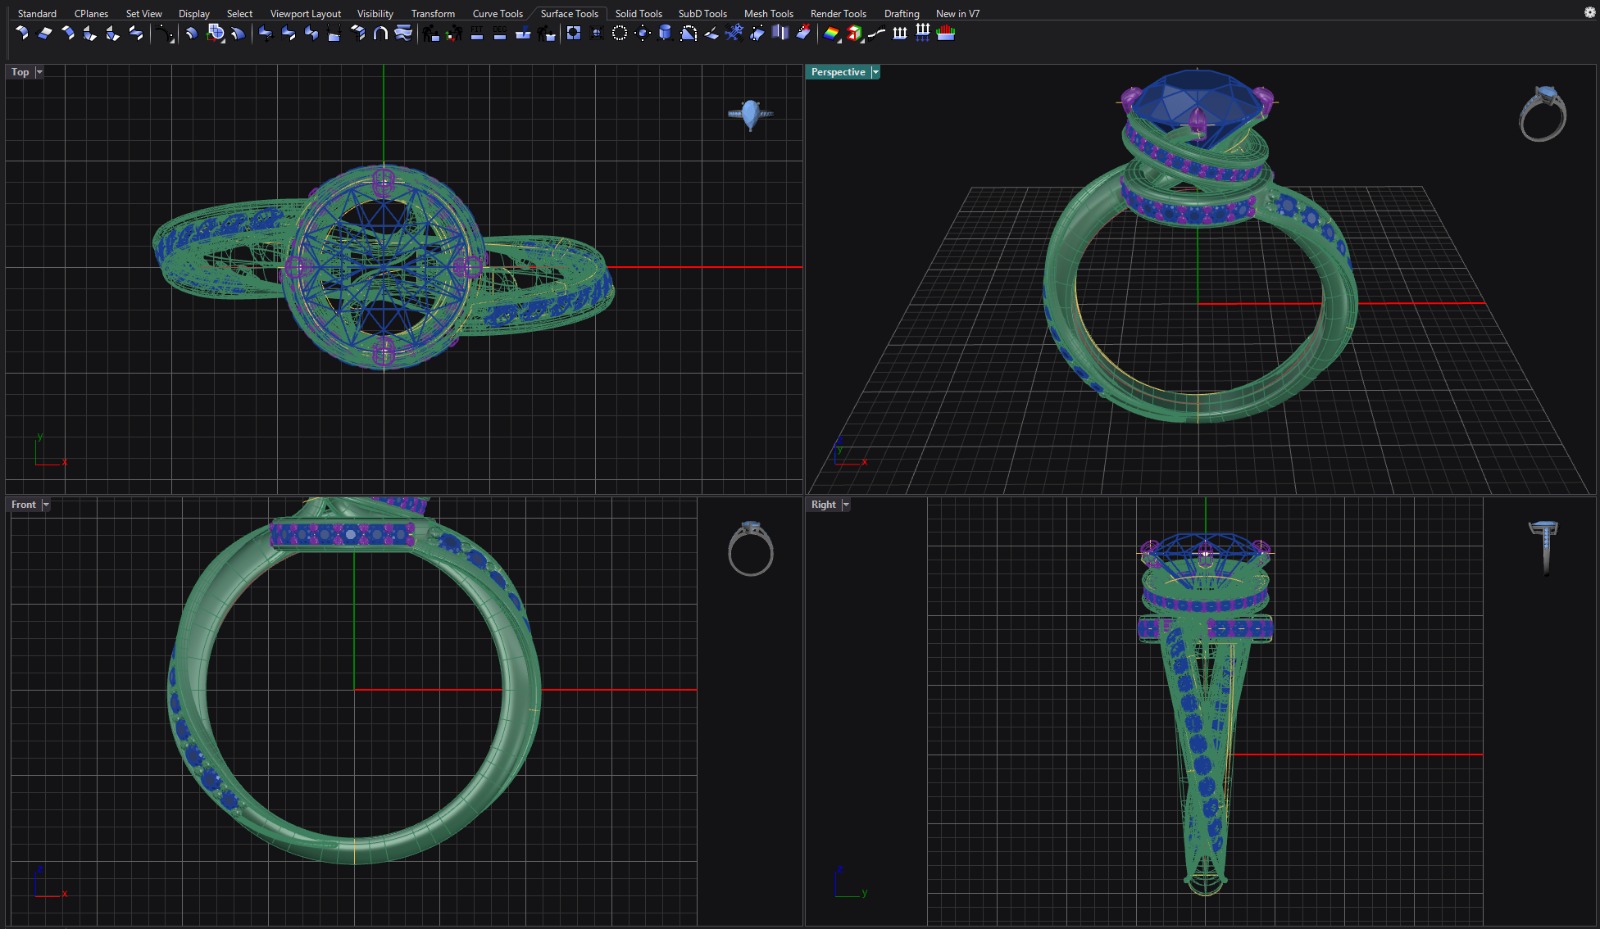Screen dimensions: 1600x929
Task: Open toolbar options gear icon
Action: pyautogui.click(x=1589, y=13)
